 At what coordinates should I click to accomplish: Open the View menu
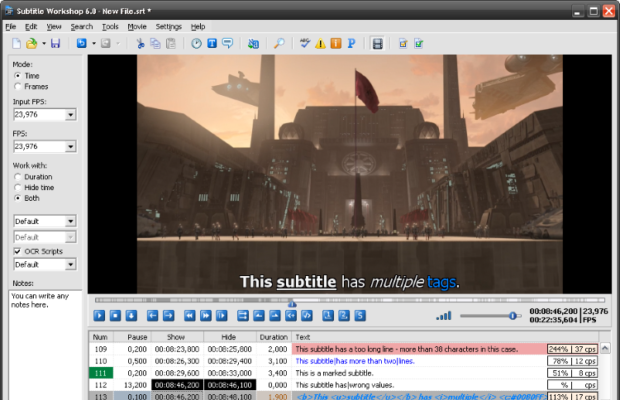[x=54, y=26]
